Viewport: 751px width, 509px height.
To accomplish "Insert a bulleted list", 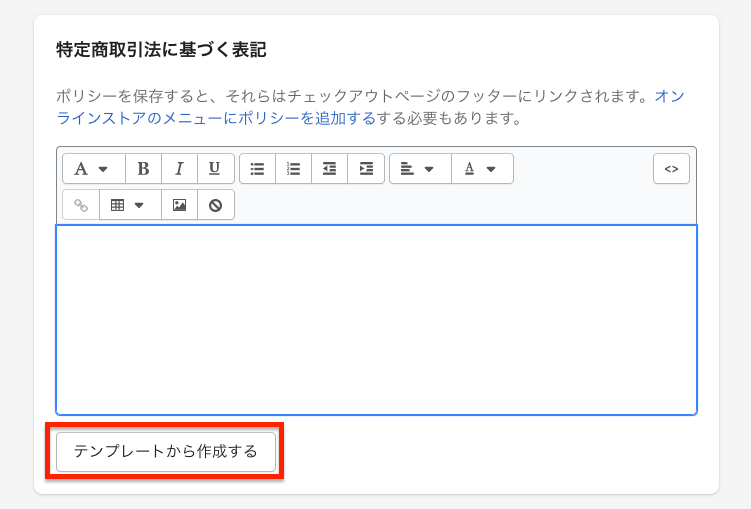I will click(x=257, y=169).
